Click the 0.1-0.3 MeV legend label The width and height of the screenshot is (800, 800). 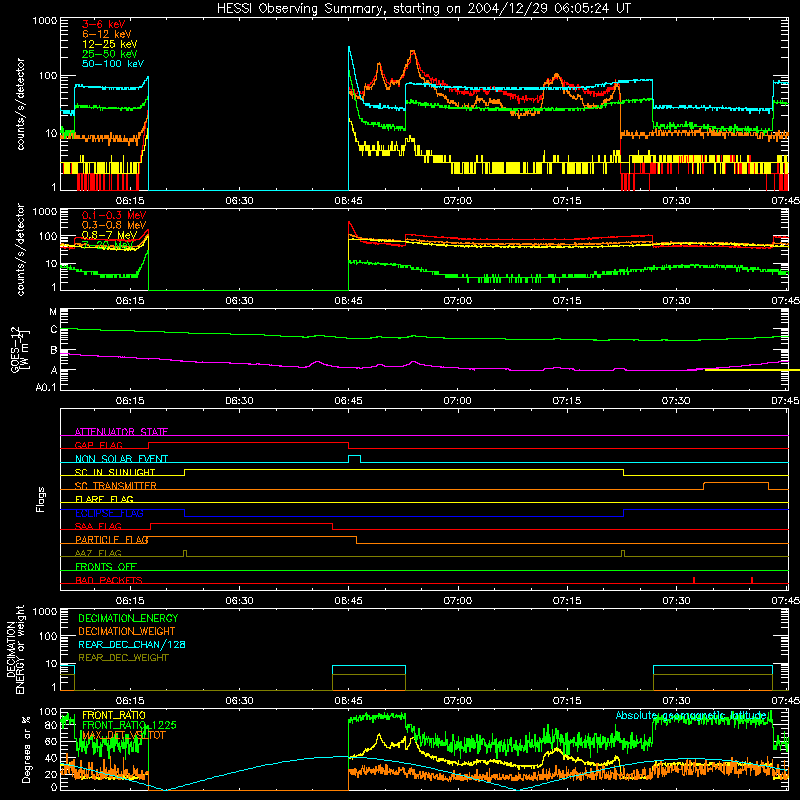coord(114,215)
